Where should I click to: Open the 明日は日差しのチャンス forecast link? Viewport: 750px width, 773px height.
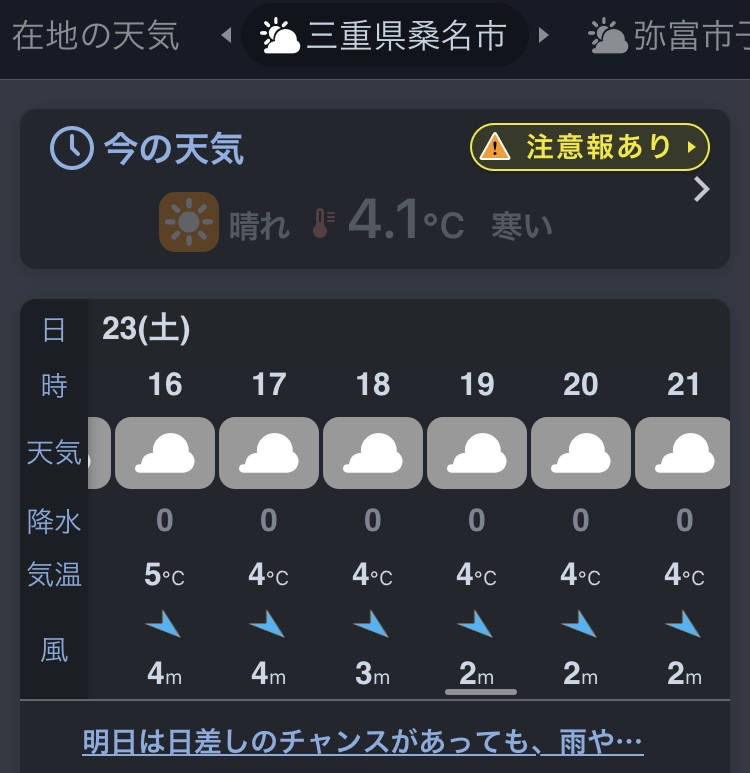coord(362,742)
